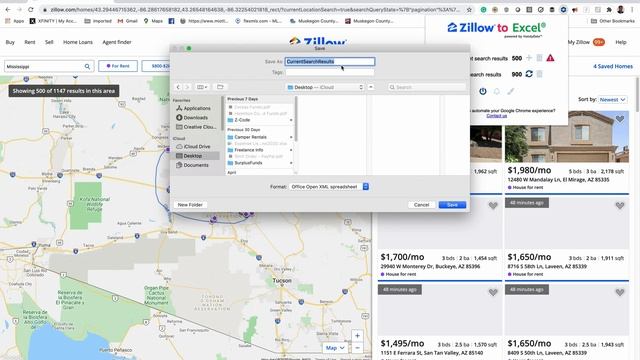The image size is (640, 360).
Task: Favorite the $1,700/mo listing heart
Action: [493, 206]
